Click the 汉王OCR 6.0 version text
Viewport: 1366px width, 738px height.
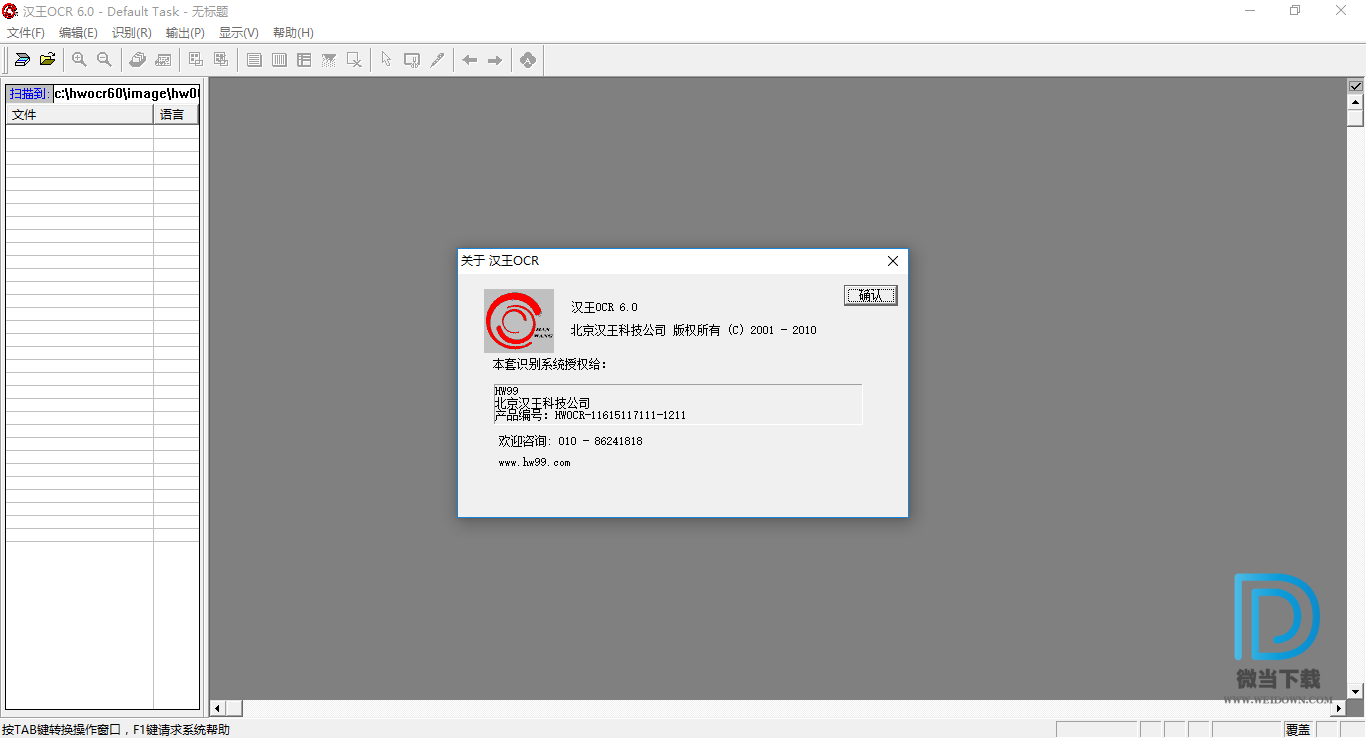(604, 307)
